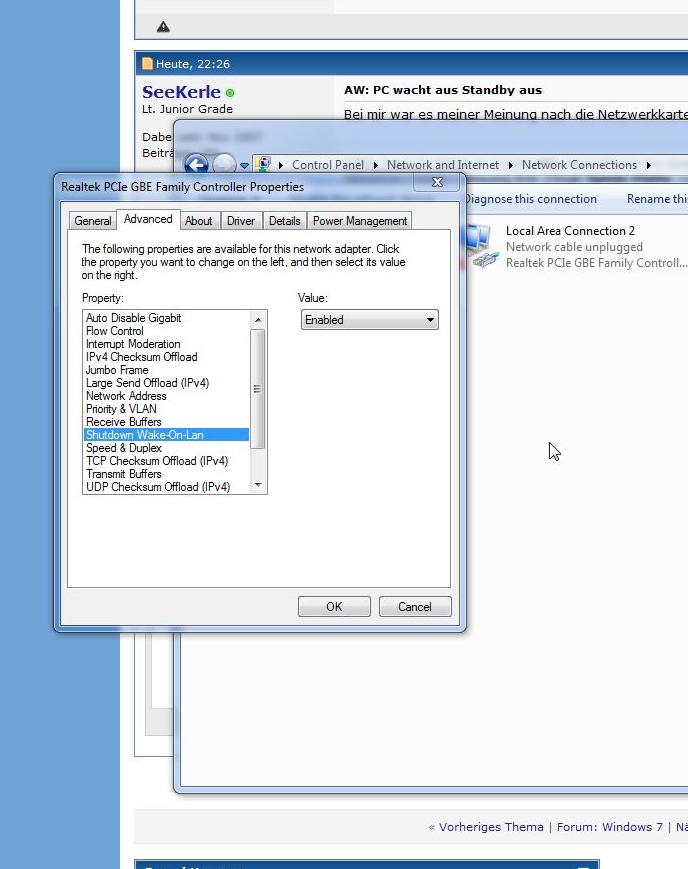Screen dimensions: 688x869
Task: Click Local Area Connection 2 name
Action: [x=570, y=231]
